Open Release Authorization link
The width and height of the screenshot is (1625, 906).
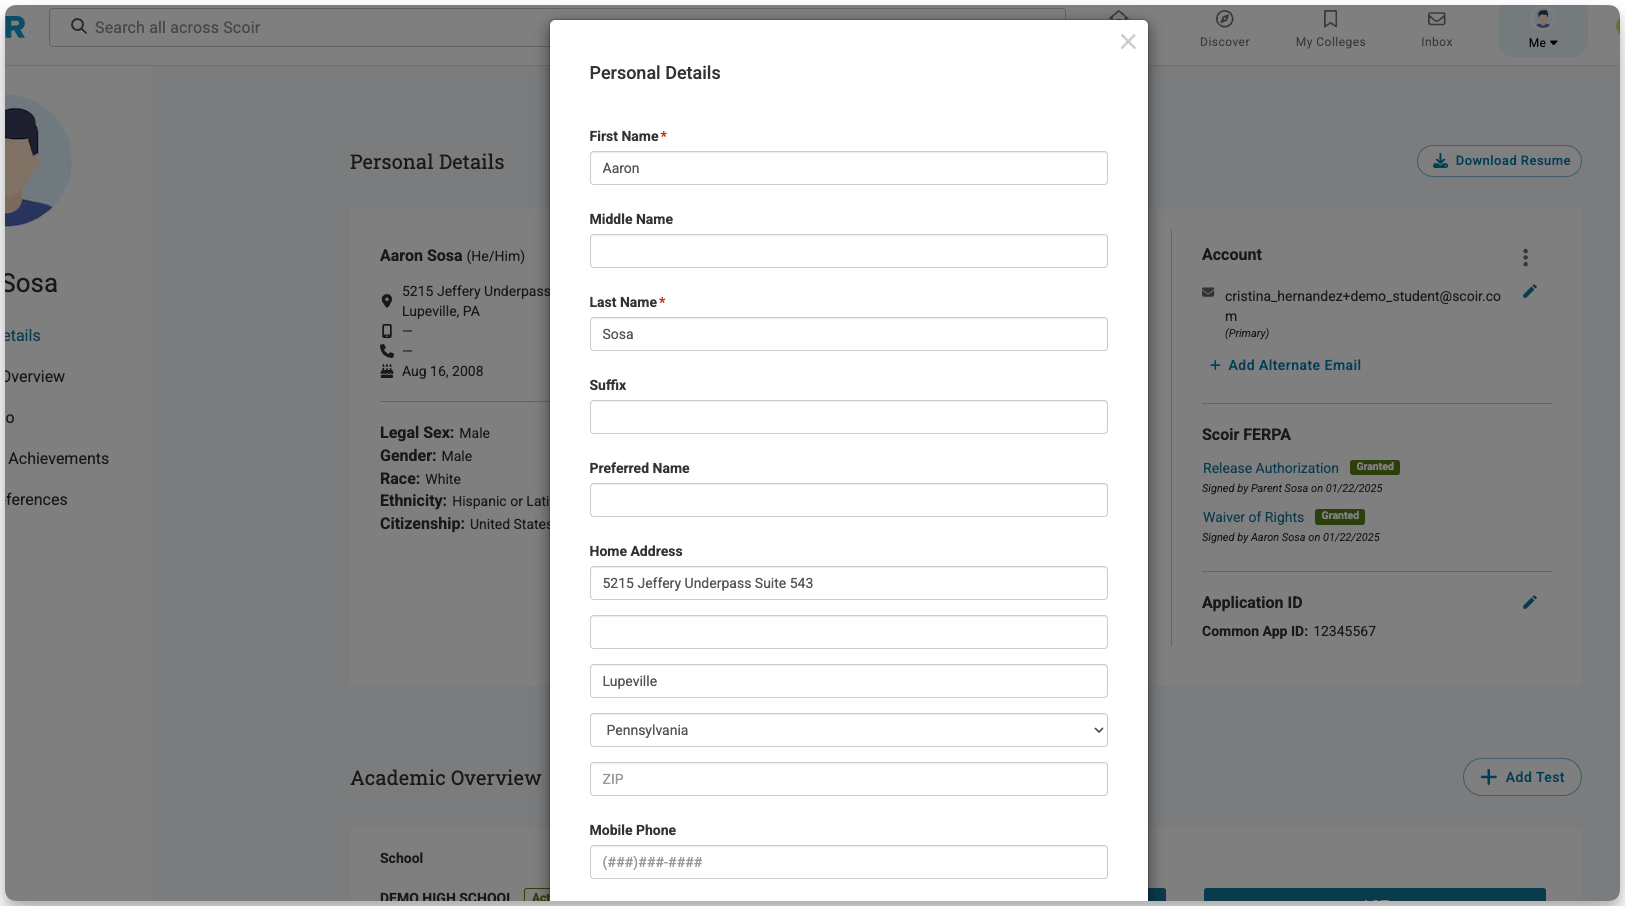(x=1270, y=468)
